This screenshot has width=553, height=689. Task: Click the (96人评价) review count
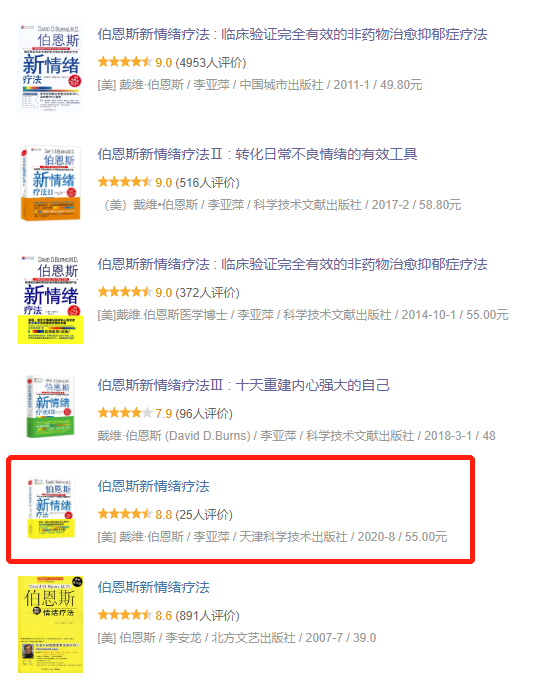[204, 413]
